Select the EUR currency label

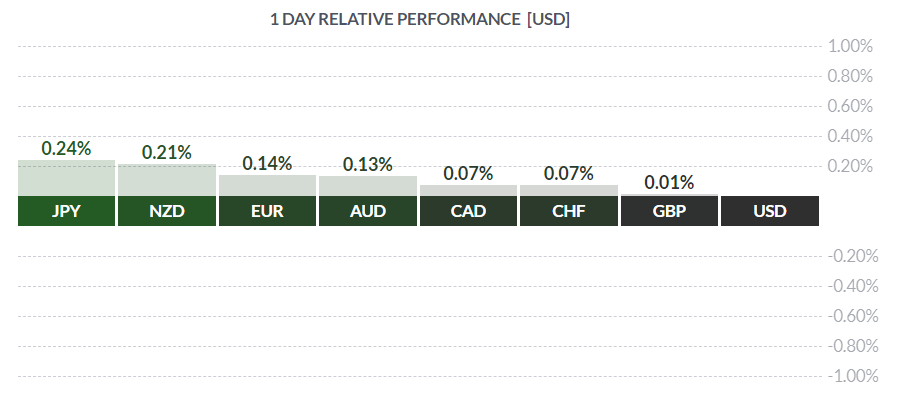click(268, 211)
